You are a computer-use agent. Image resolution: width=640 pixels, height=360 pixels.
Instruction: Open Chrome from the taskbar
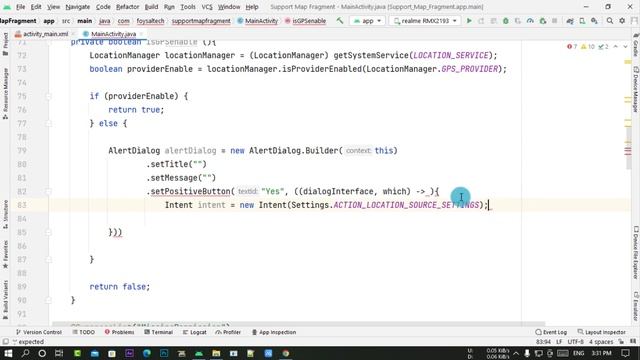tap(286, 353)
